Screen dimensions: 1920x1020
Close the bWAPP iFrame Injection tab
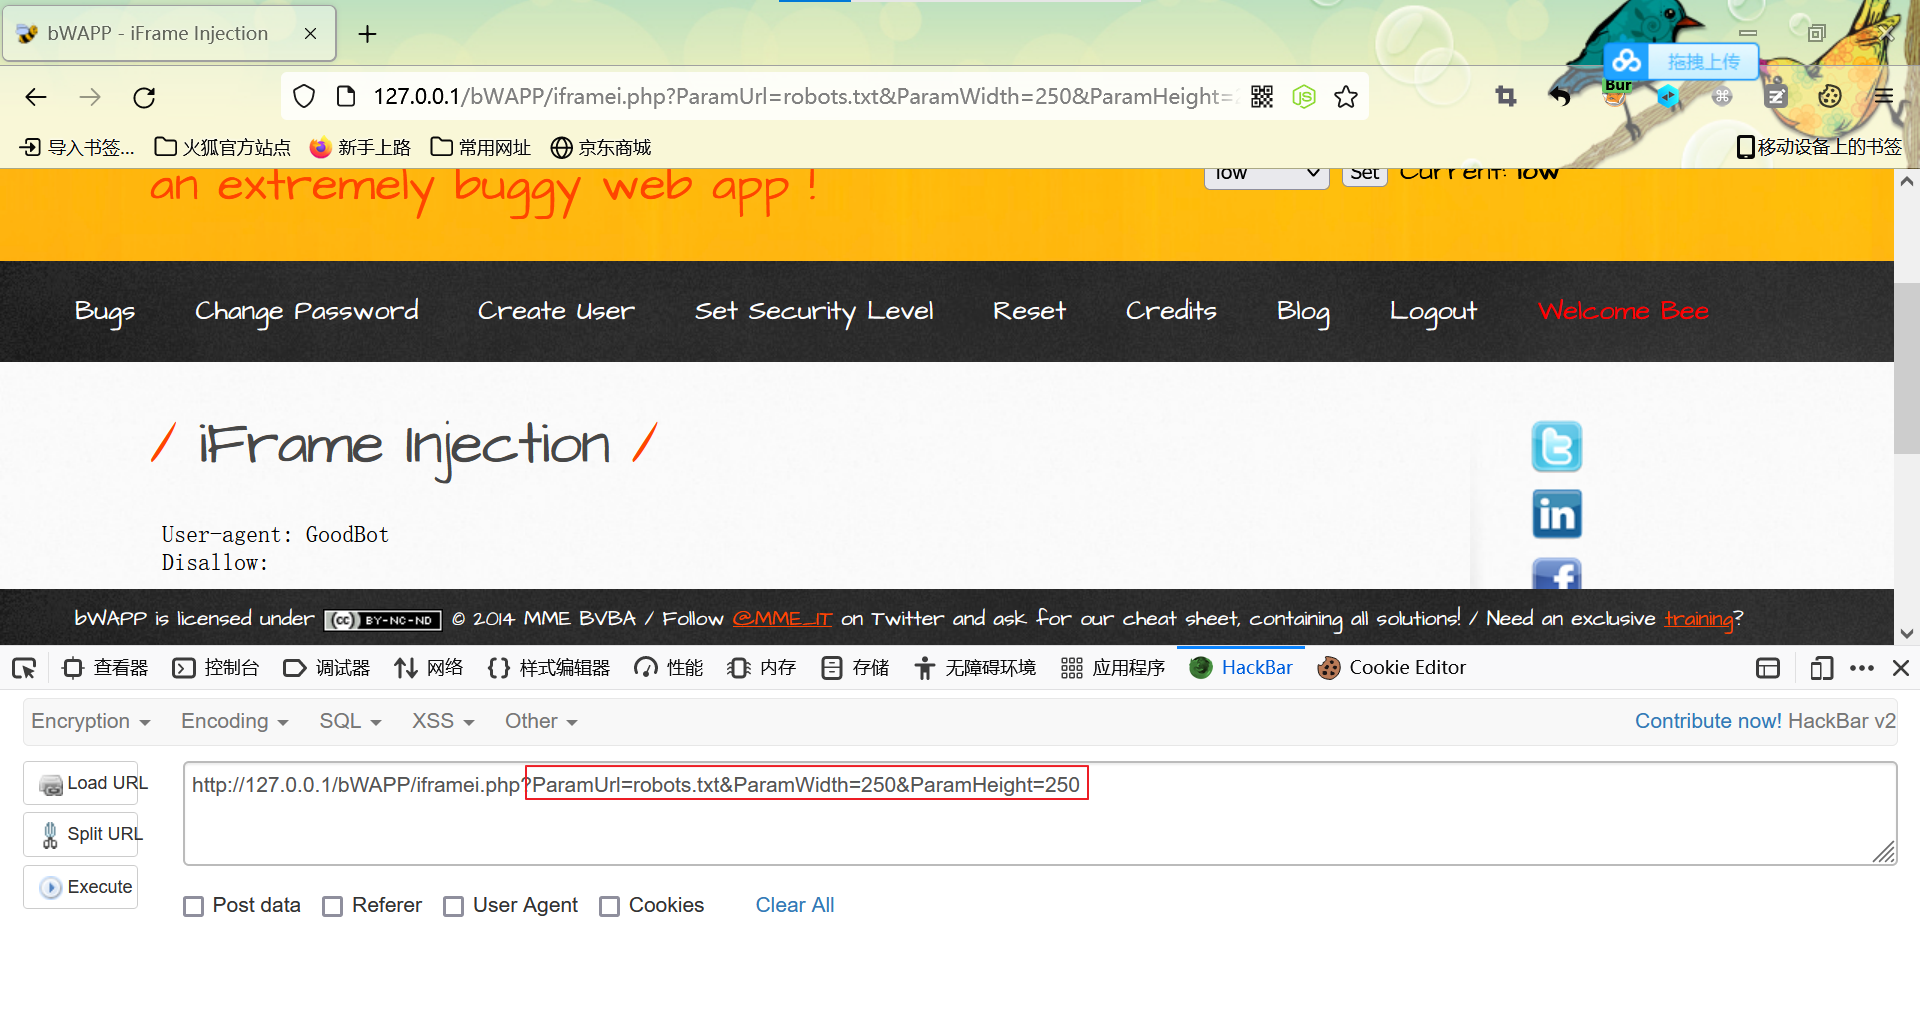(310, 34)
